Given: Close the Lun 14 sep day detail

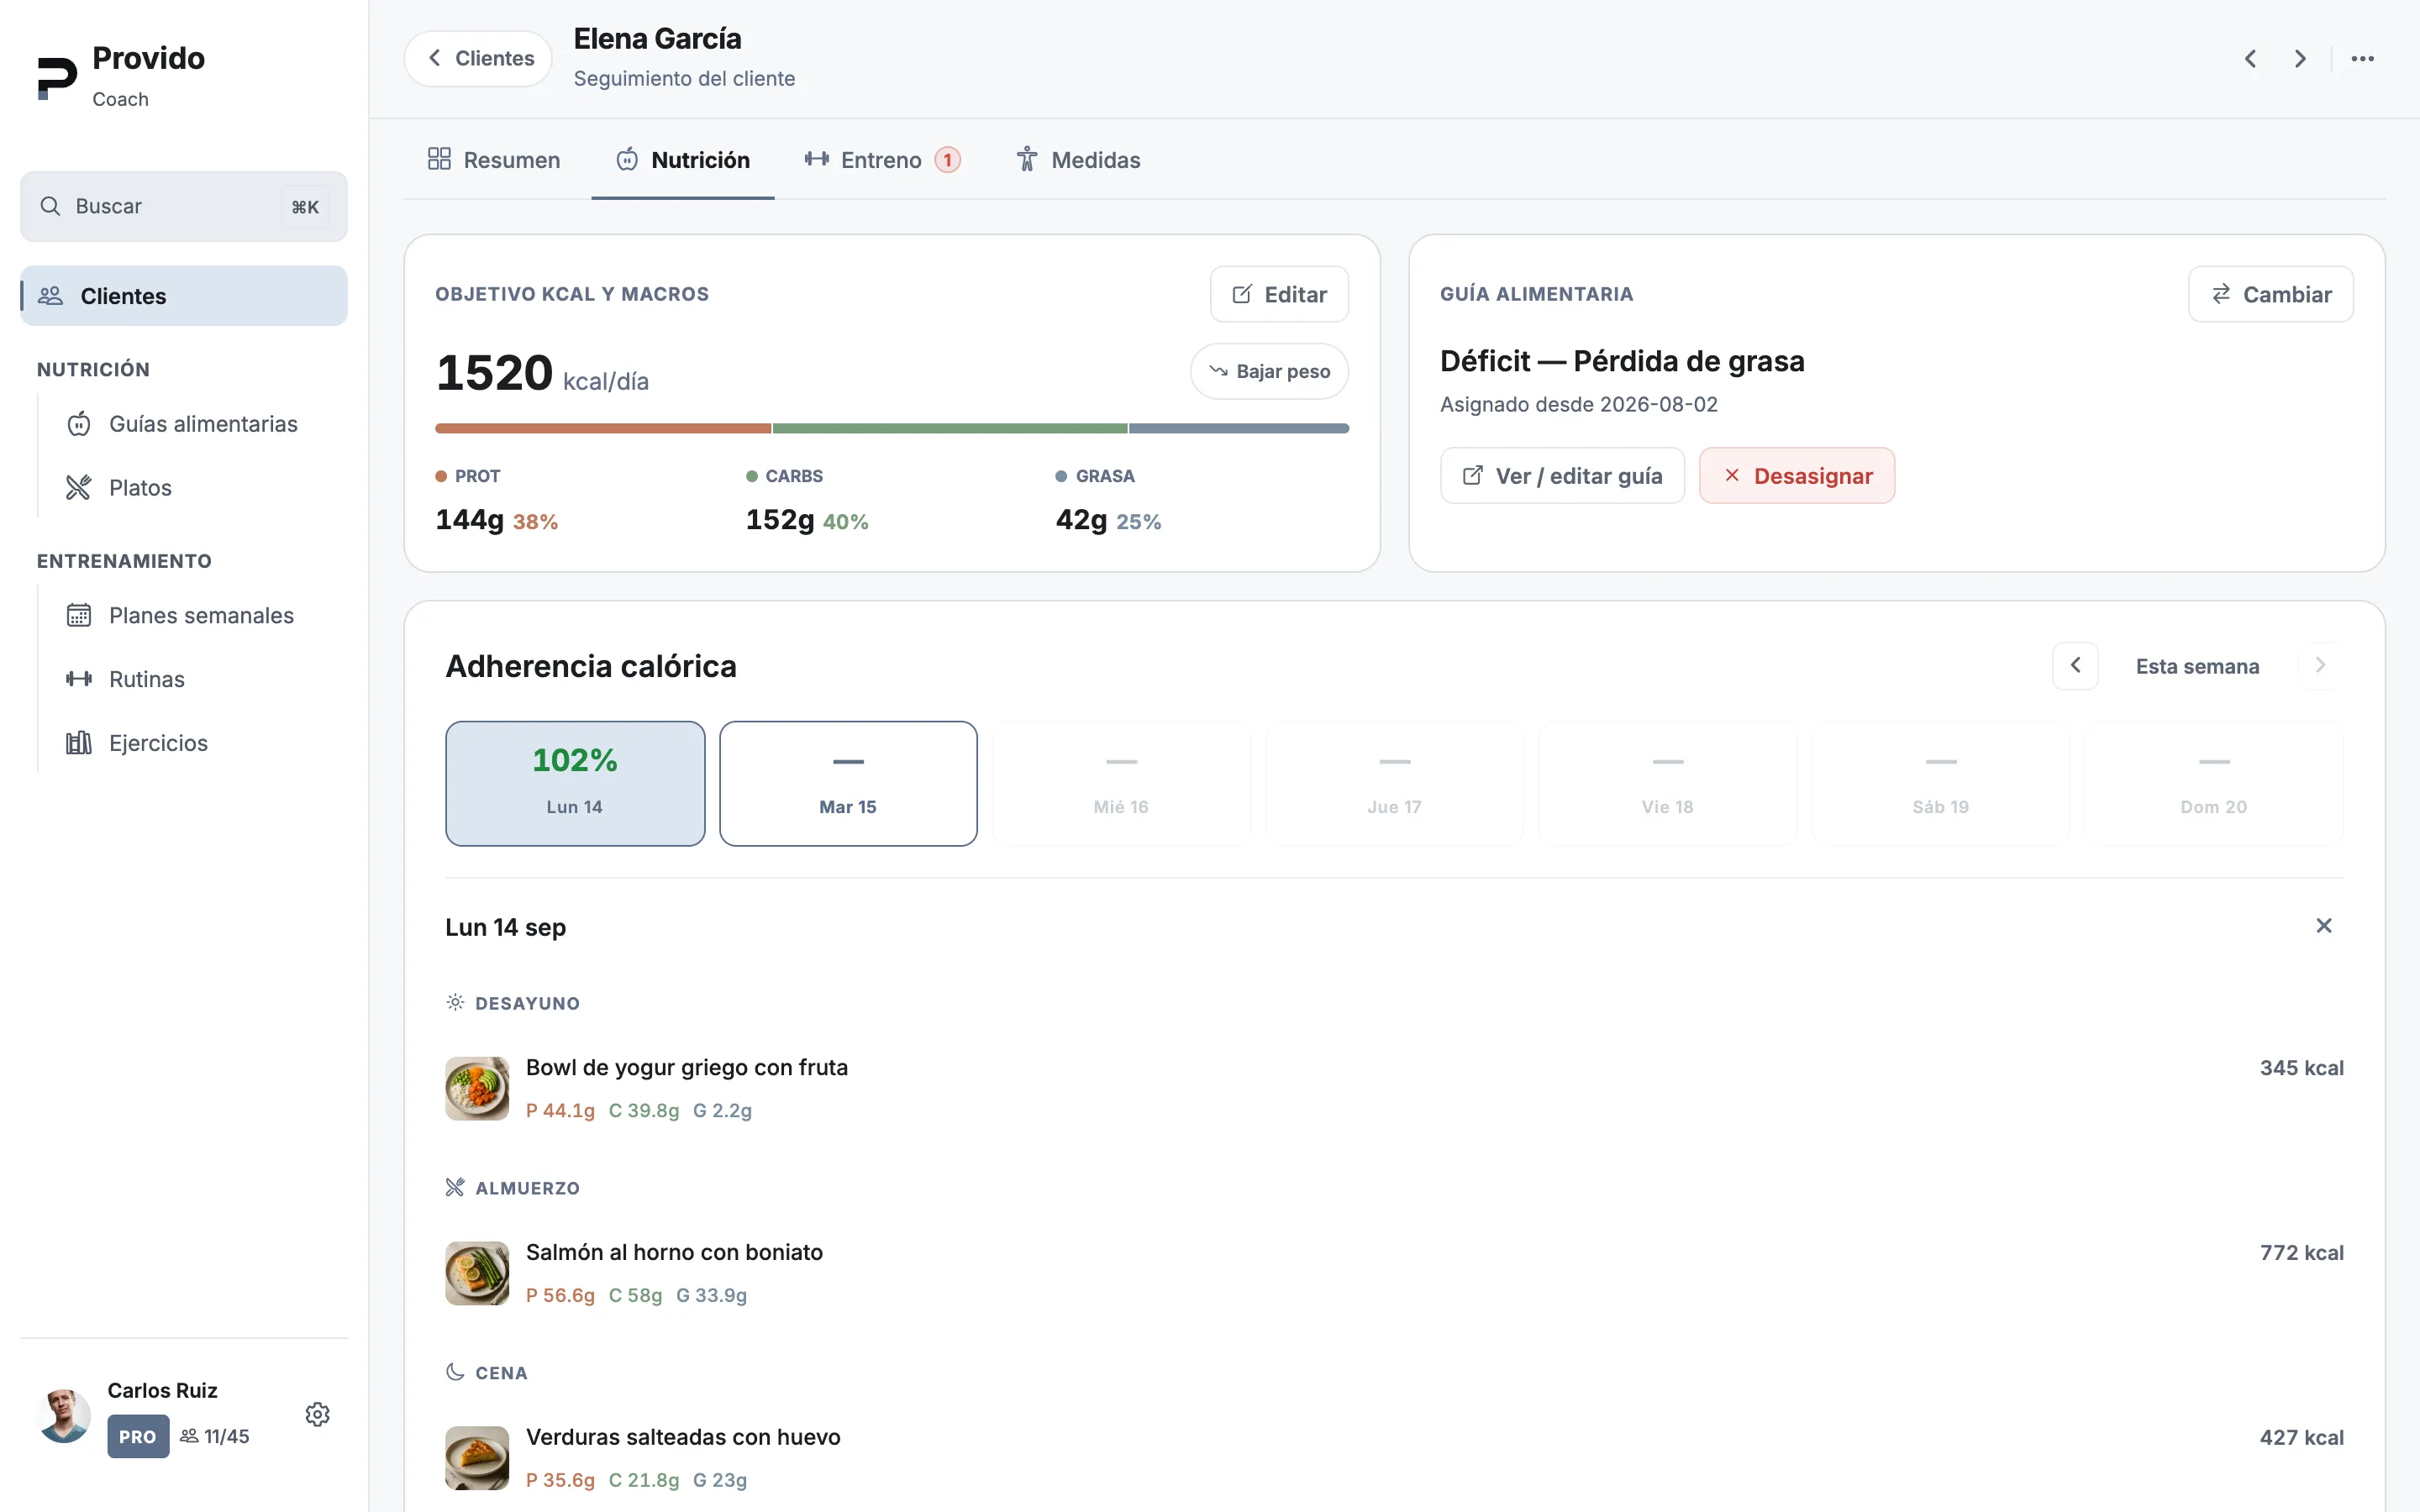Looking at the screenshot, I should coord(2323,926).
